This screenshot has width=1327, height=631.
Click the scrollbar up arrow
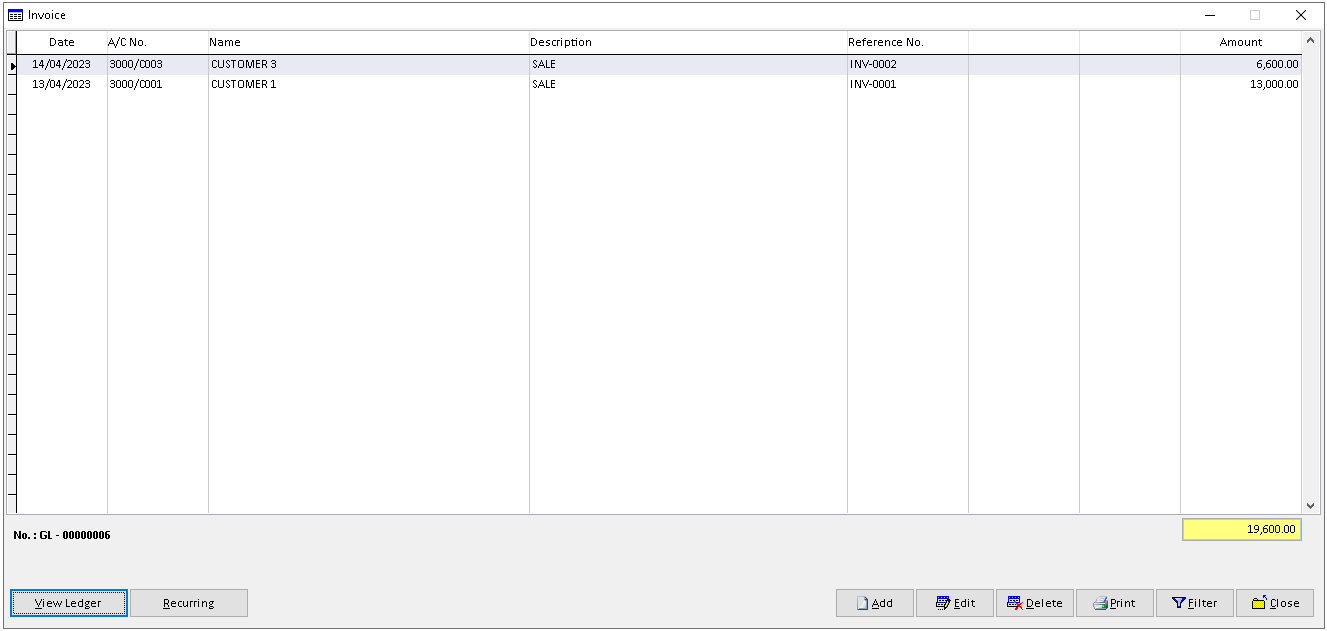point(1310,41)
